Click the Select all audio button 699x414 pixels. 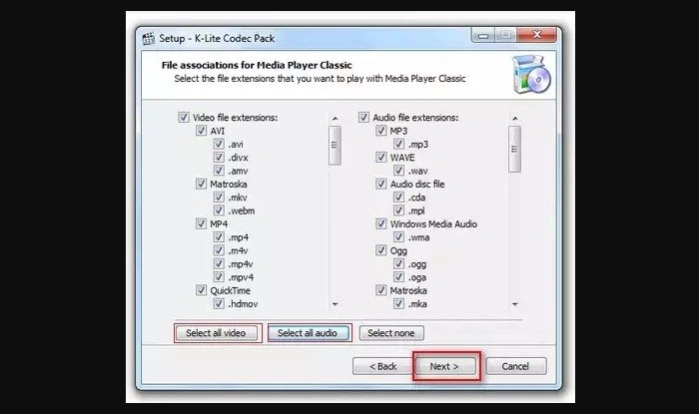(x=308, y=333)
